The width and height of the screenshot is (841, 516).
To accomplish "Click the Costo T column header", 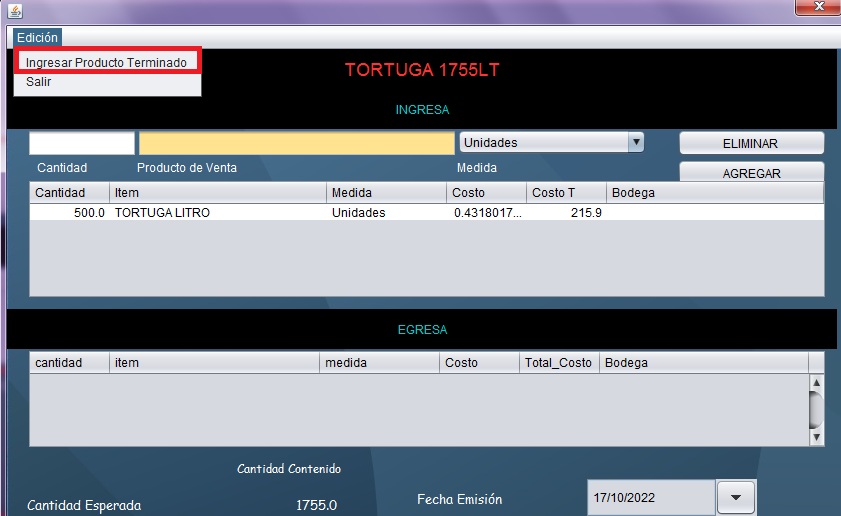I will pos(565,192).
